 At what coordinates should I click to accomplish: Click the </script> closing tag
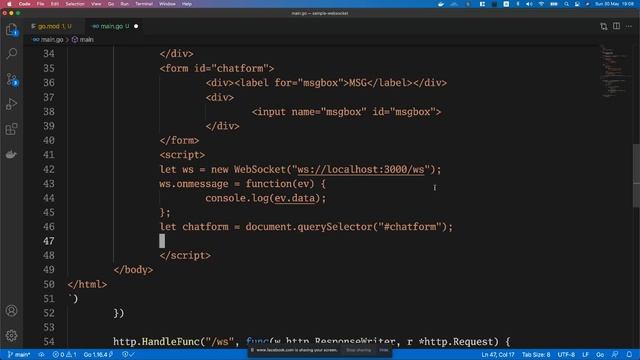185,256
